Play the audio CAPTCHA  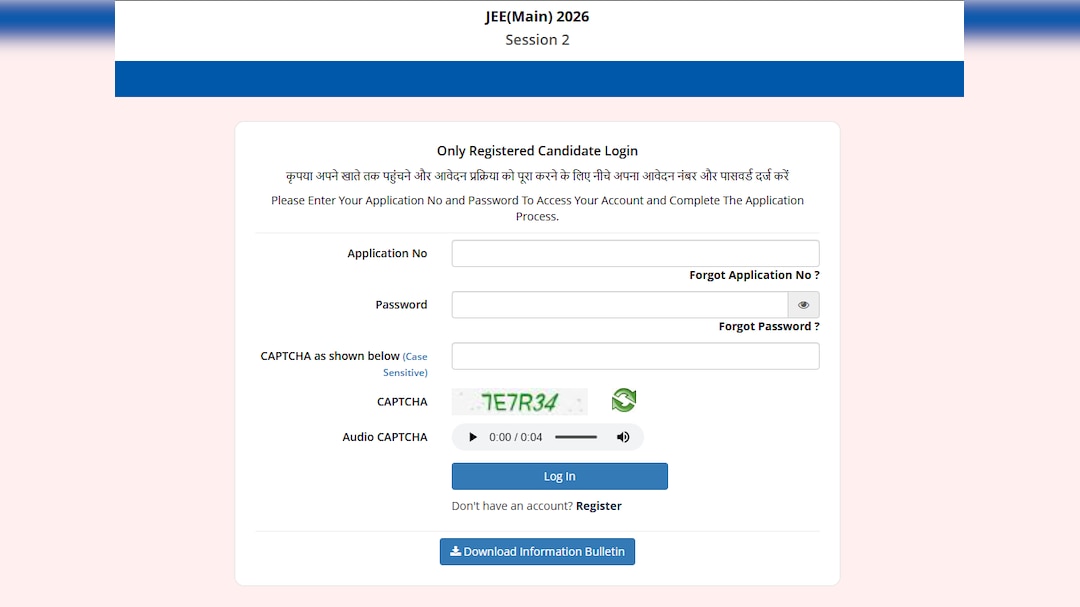473,437
